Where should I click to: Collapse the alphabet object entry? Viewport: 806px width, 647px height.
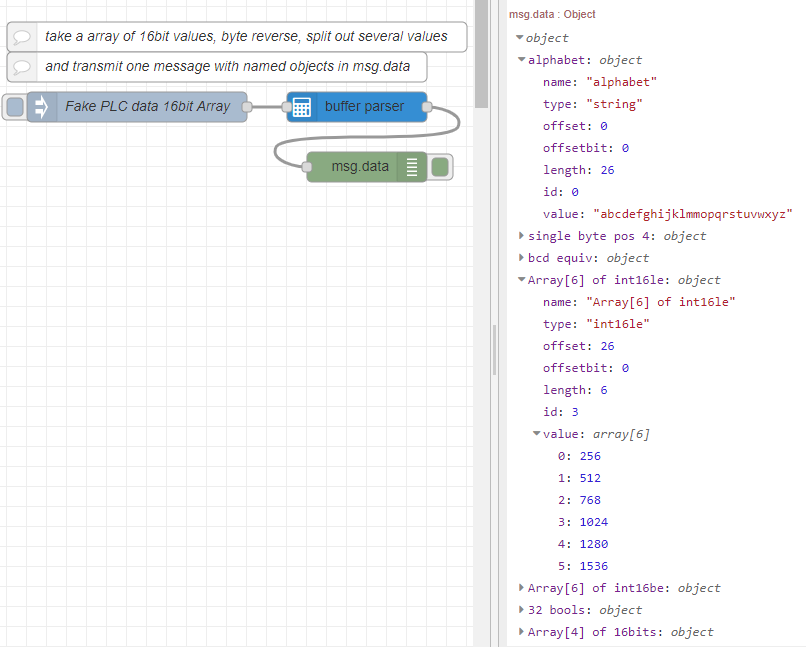521,60
